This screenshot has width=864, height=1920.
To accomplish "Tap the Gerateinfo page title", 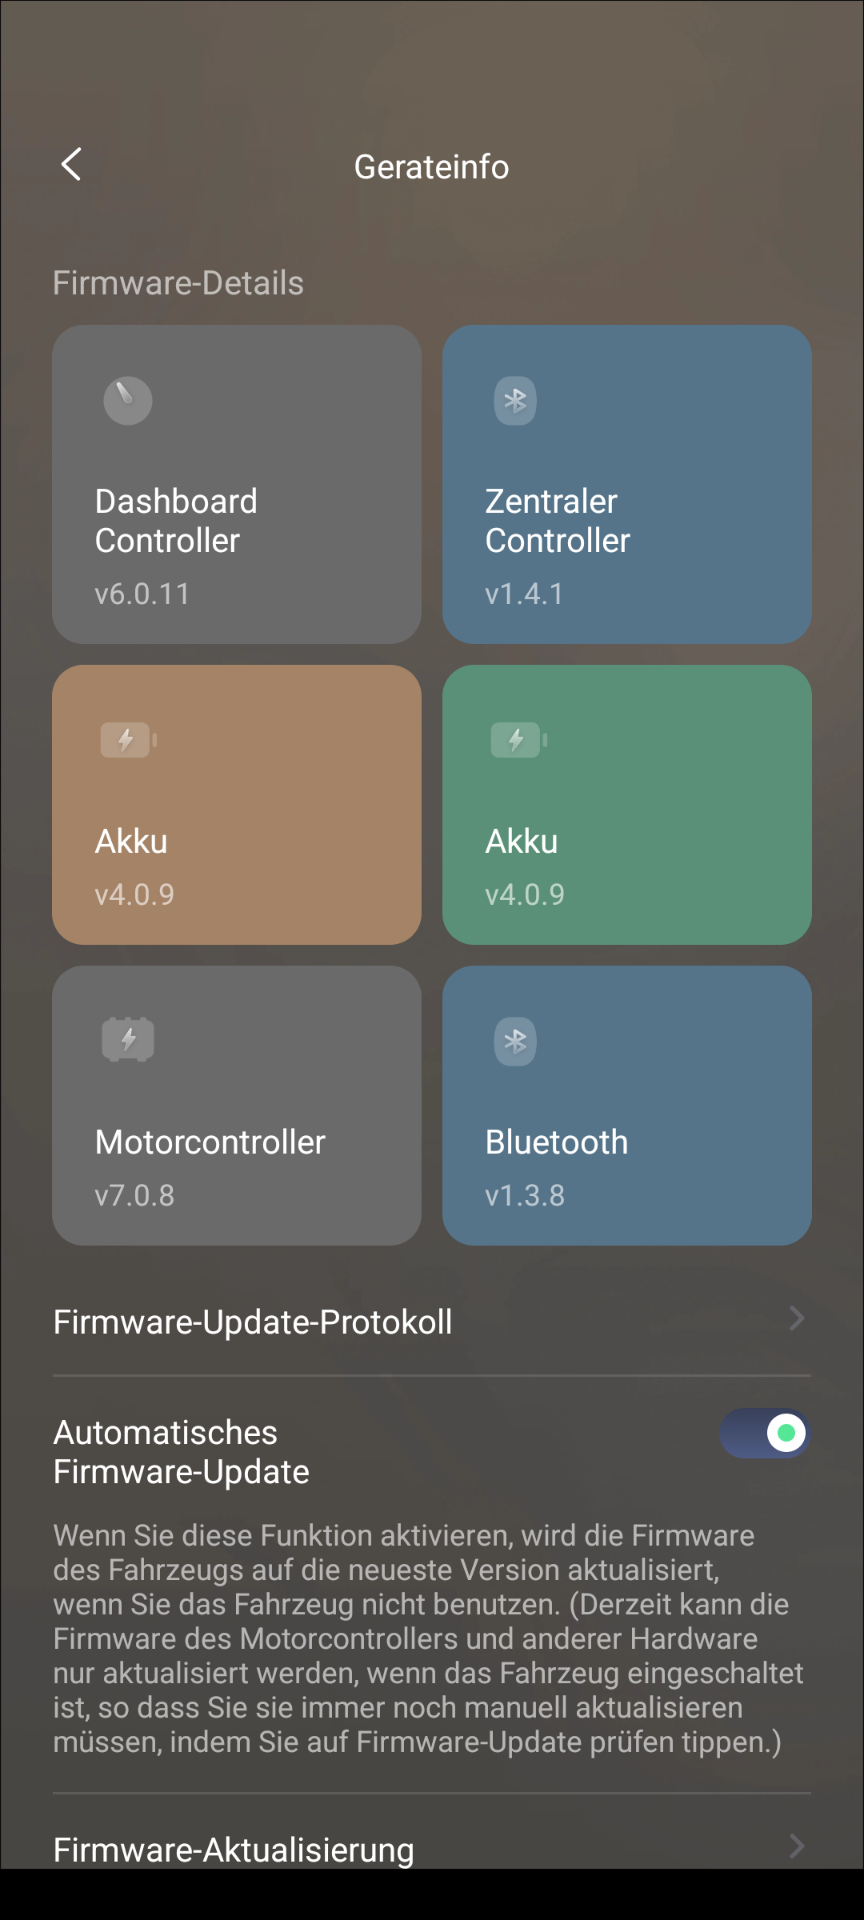I will [x=432, y=166].
